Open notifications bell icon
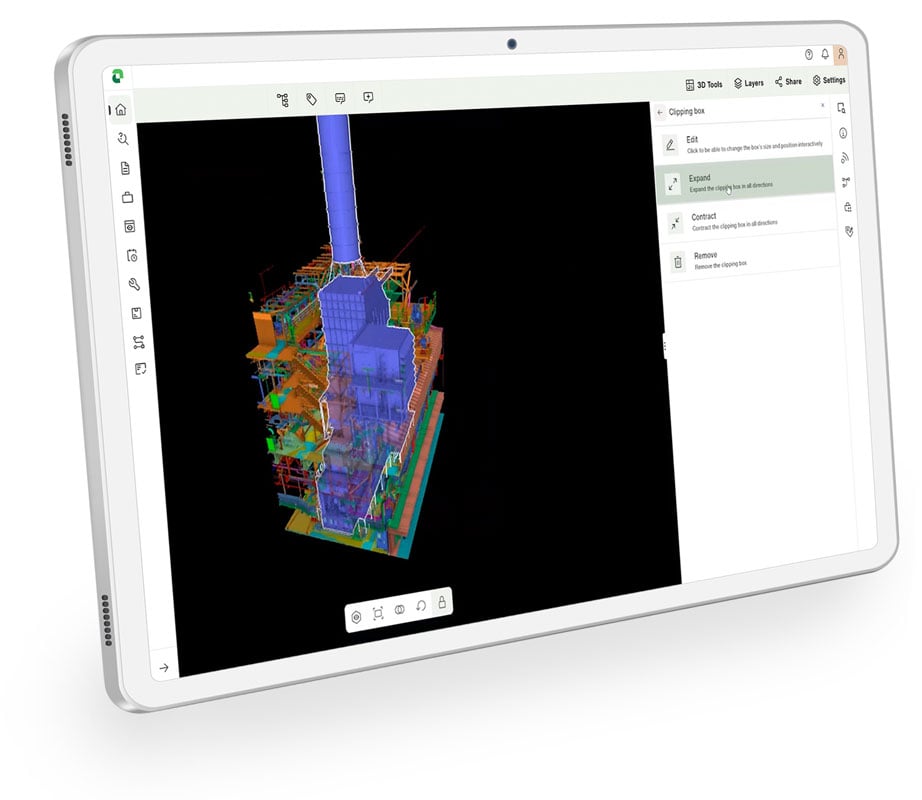 825,55
